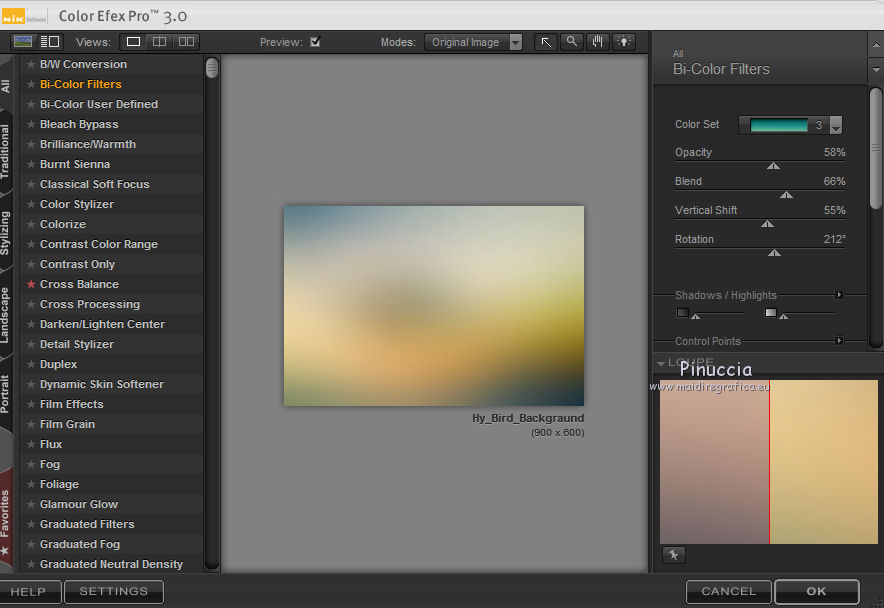Toggle favorite star for Cross Balance

pos(31,285)
